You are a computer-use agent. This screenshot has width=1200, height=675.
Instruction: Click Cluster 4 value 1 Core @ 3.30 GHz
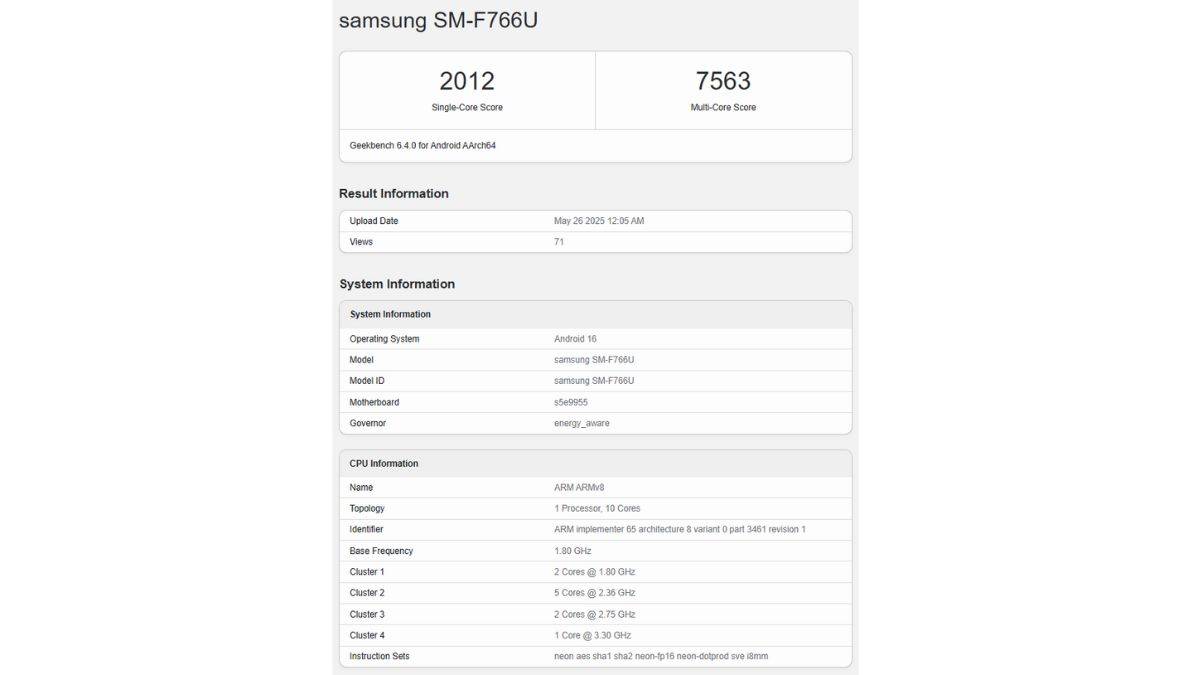pyautogui.click(x=592, y=635)
